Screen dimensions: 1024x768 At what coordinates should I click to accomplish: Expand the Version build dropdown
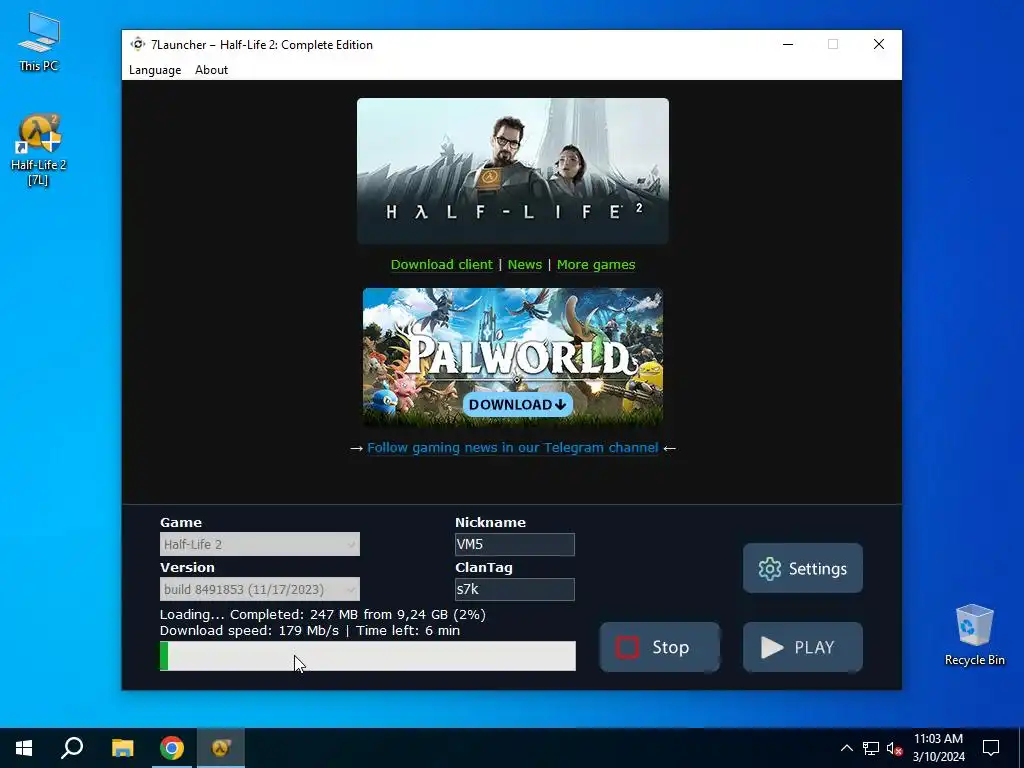pos(260,589)
